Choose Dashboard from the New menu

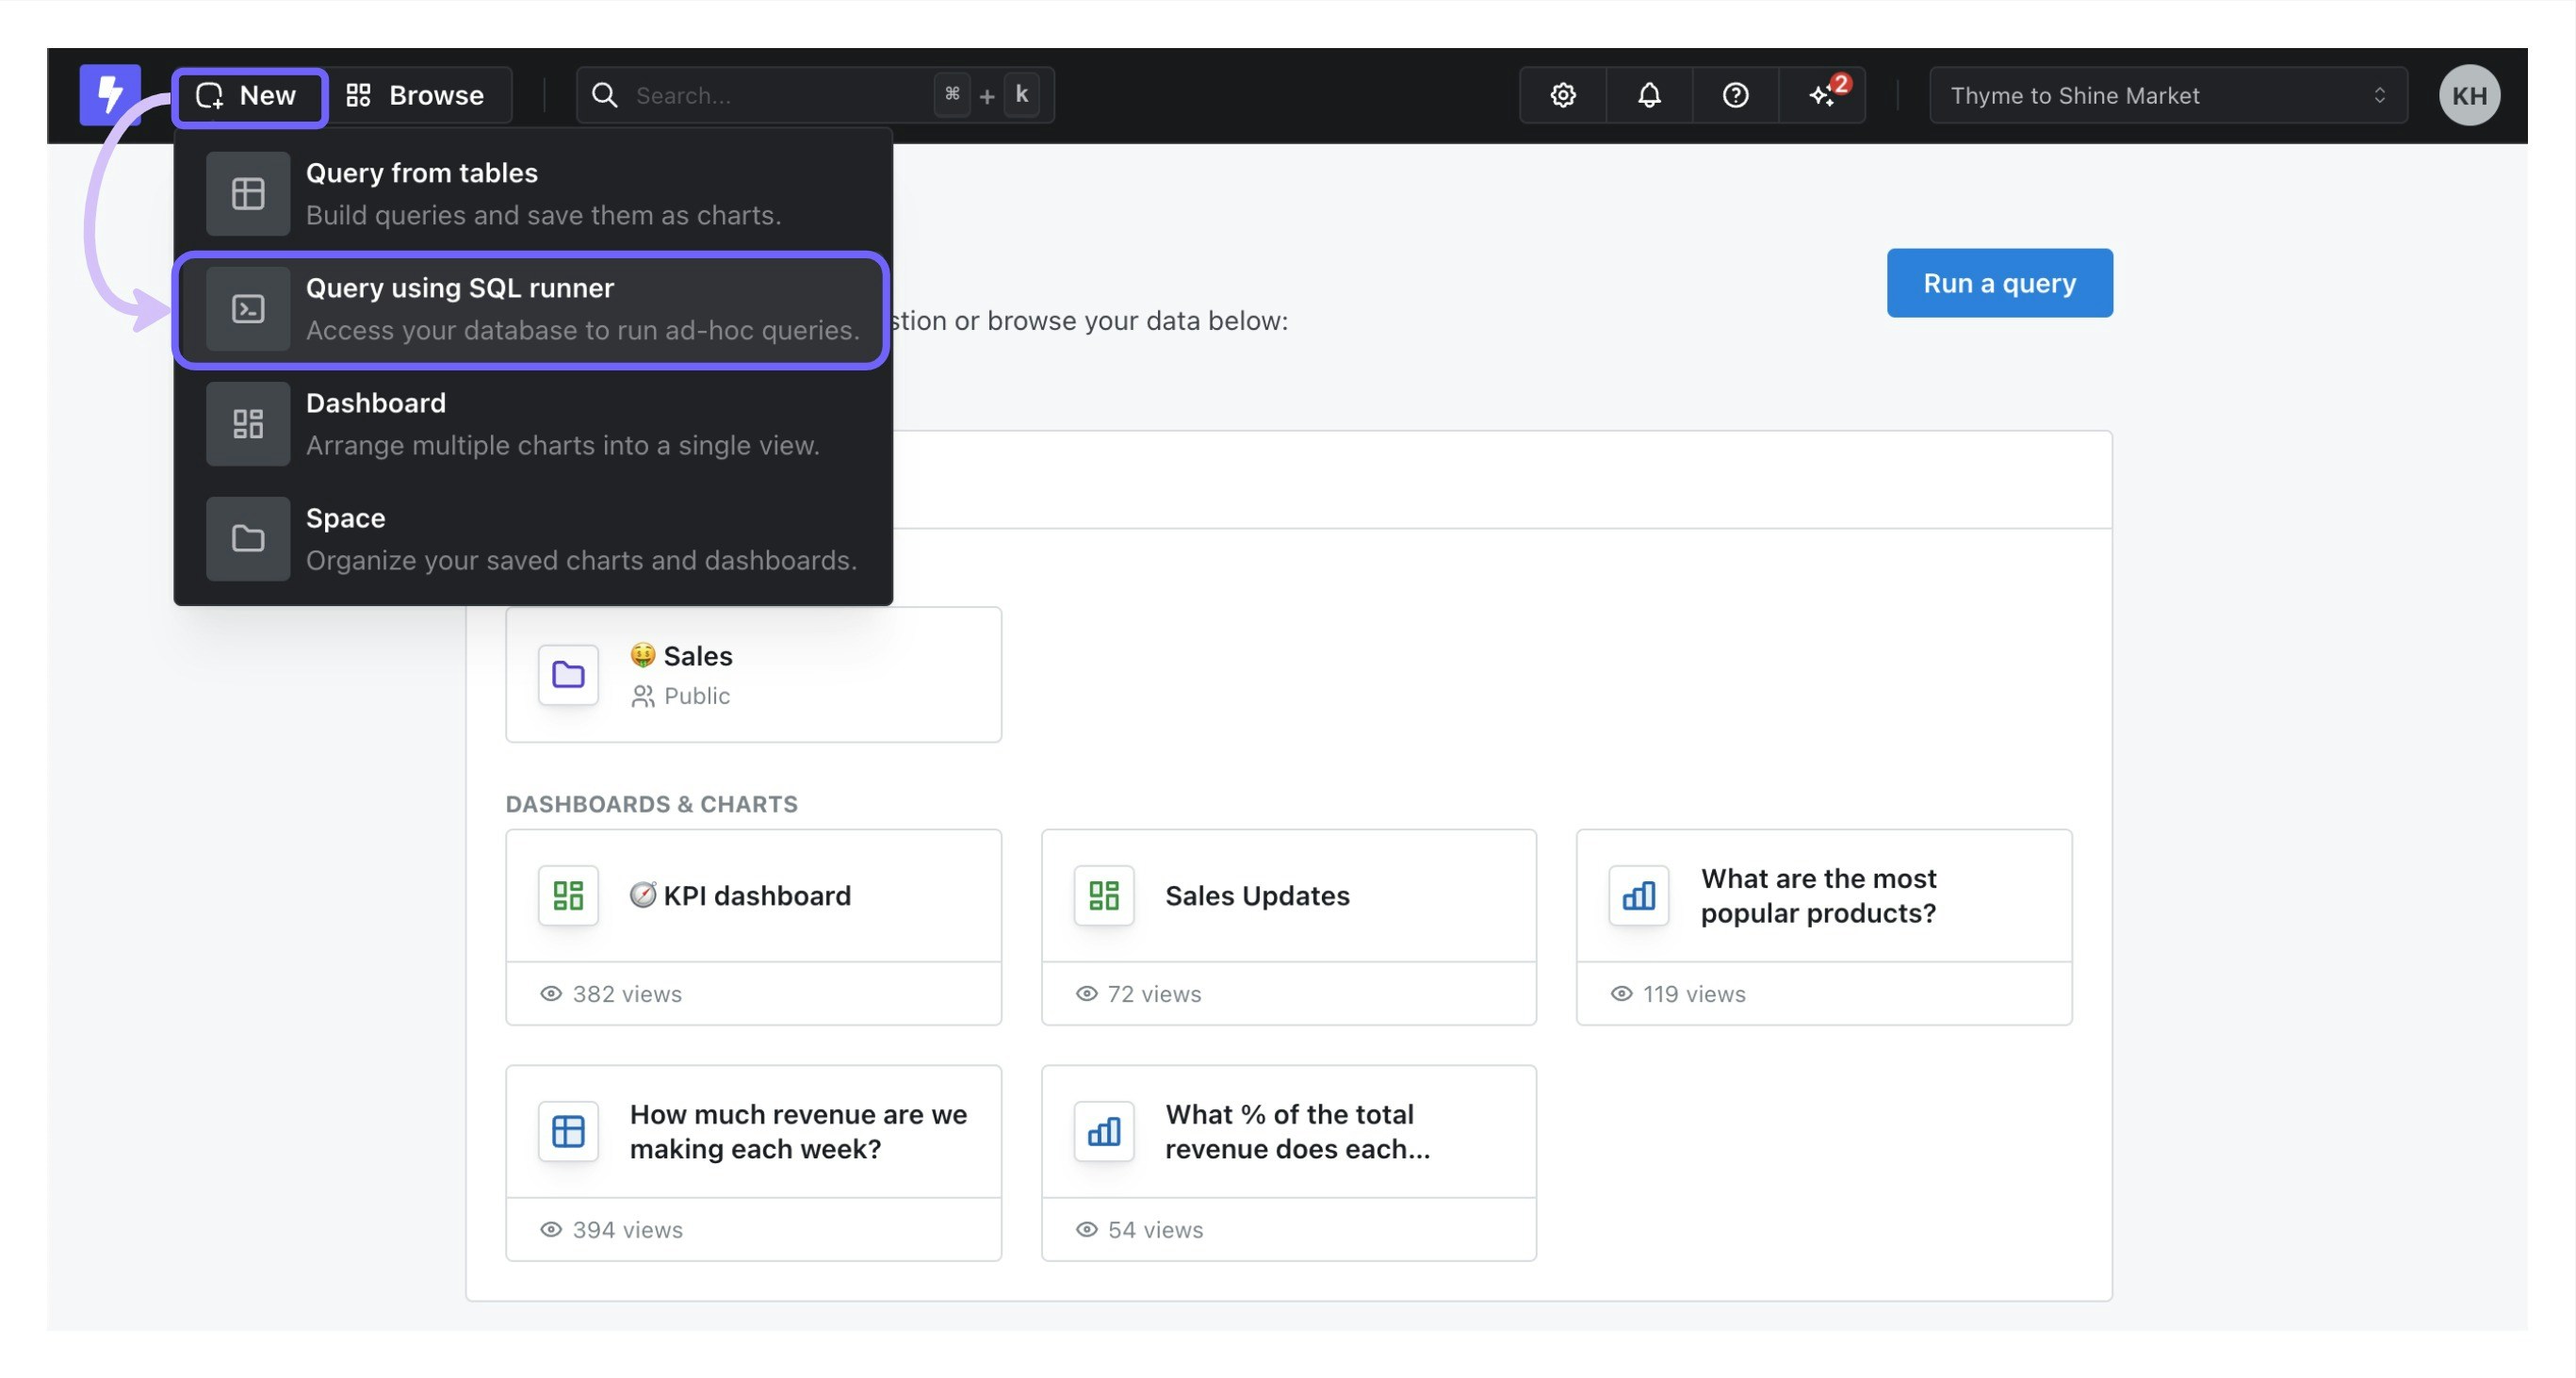coord(531,424)
